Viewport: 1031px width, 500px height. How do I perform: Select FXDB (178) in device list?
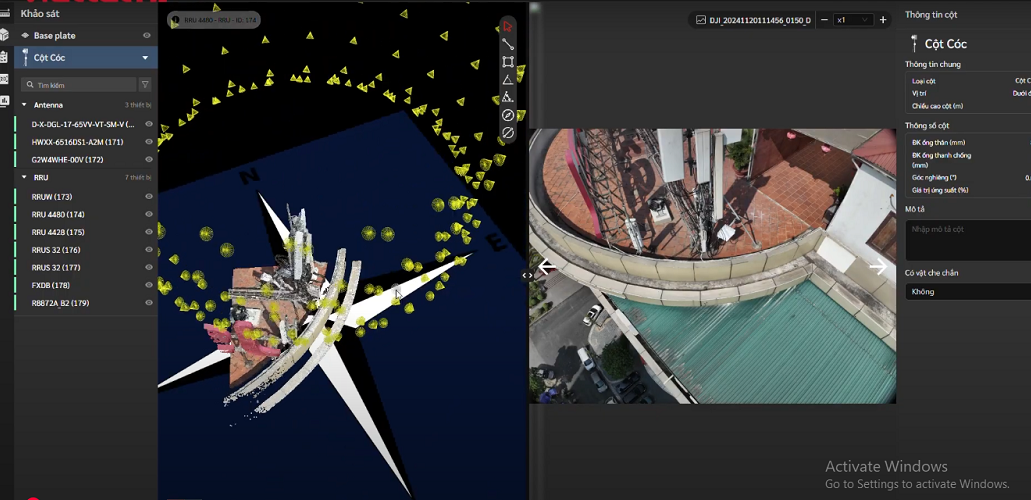(52, 285)
